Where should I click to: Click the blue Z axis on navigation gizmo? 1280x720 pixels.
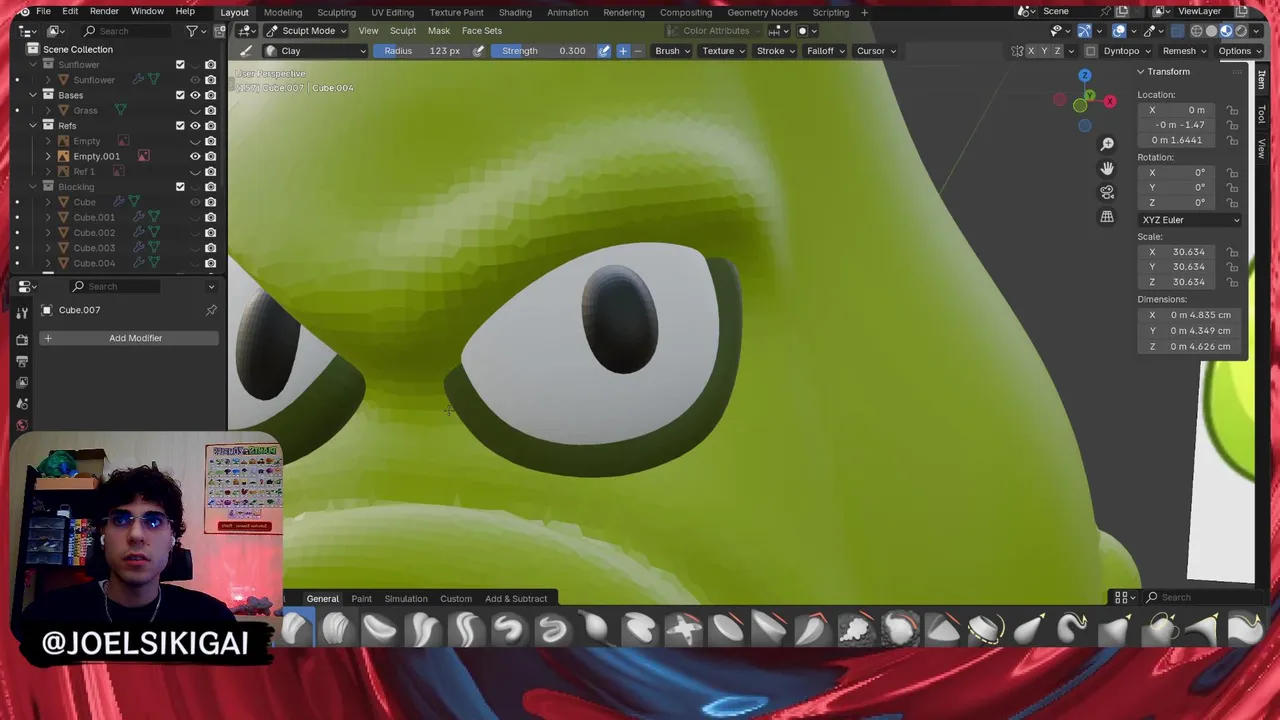point(1085,76)
